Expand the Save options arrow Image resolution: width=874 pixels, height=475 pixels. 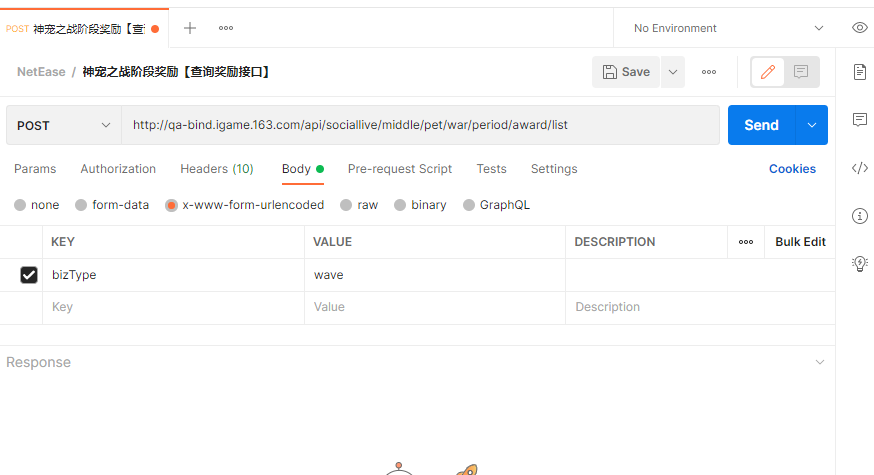[673, 72]
